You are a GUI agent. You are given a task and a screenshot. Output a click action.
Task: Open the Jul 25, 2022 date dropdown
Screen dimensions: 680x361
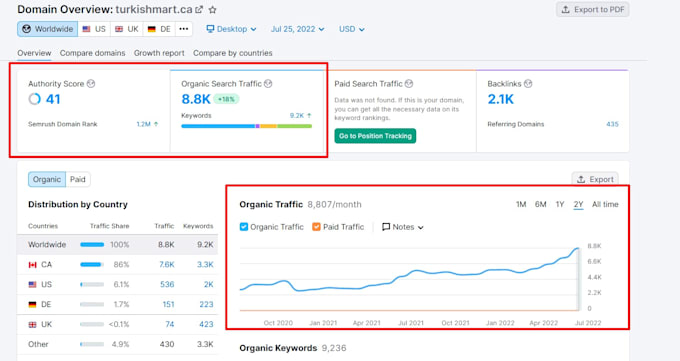click(x=298, y=29)
